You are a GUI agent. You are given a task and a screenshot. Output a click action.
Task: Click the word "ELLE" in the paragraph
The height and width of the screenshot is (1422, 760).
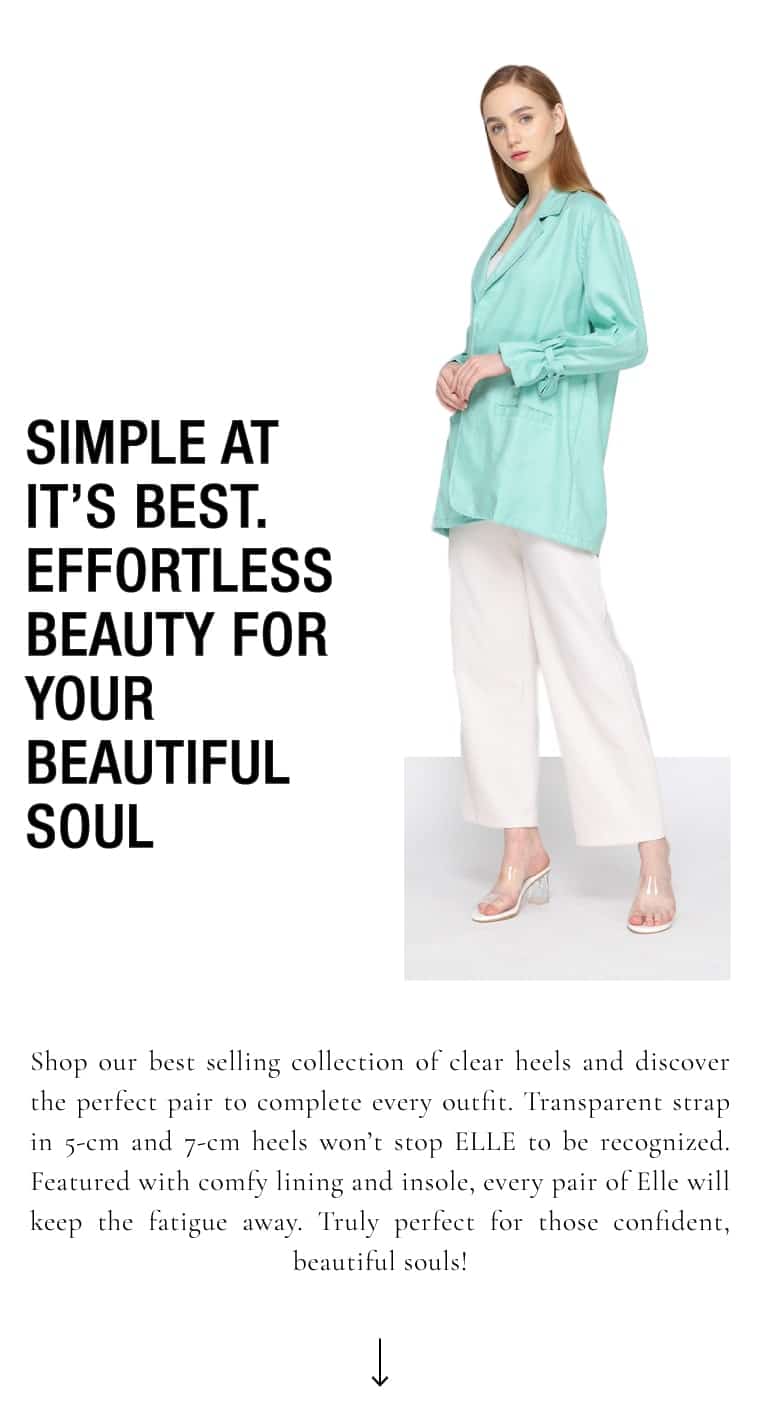coord(485,1141)
